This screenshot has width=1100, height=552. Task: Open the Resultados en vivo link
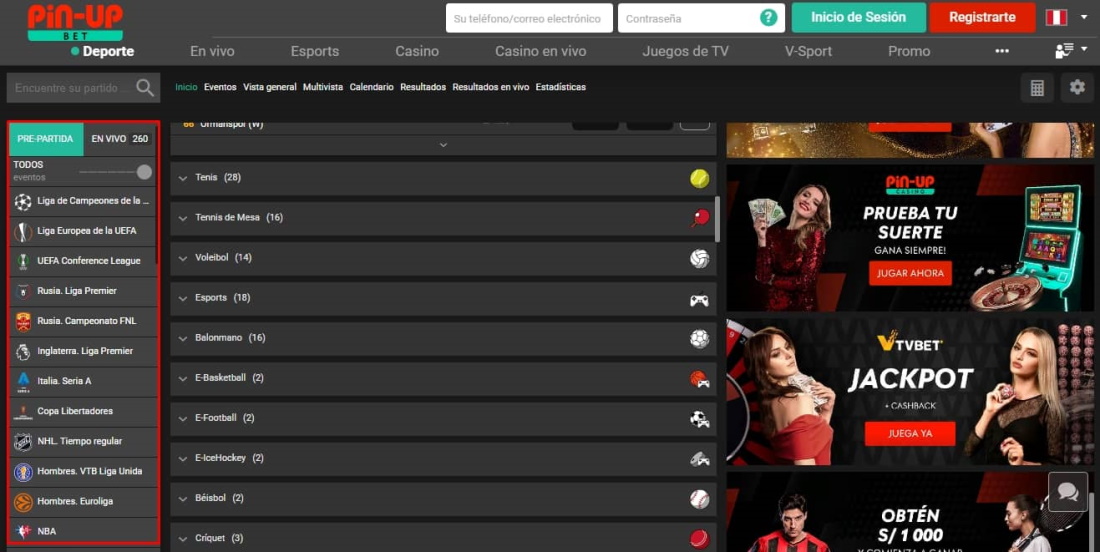click(x=490, y=87)
